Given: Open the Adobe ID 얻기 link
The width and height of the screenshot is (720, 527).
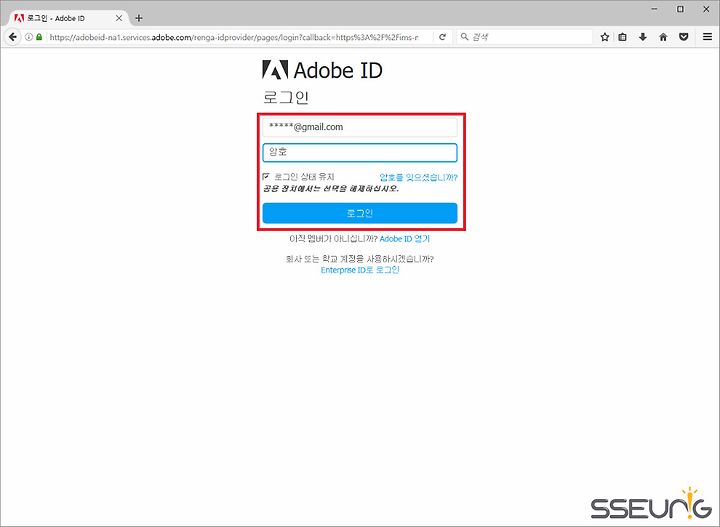Looking at the screenshot, I should (405, 239).
